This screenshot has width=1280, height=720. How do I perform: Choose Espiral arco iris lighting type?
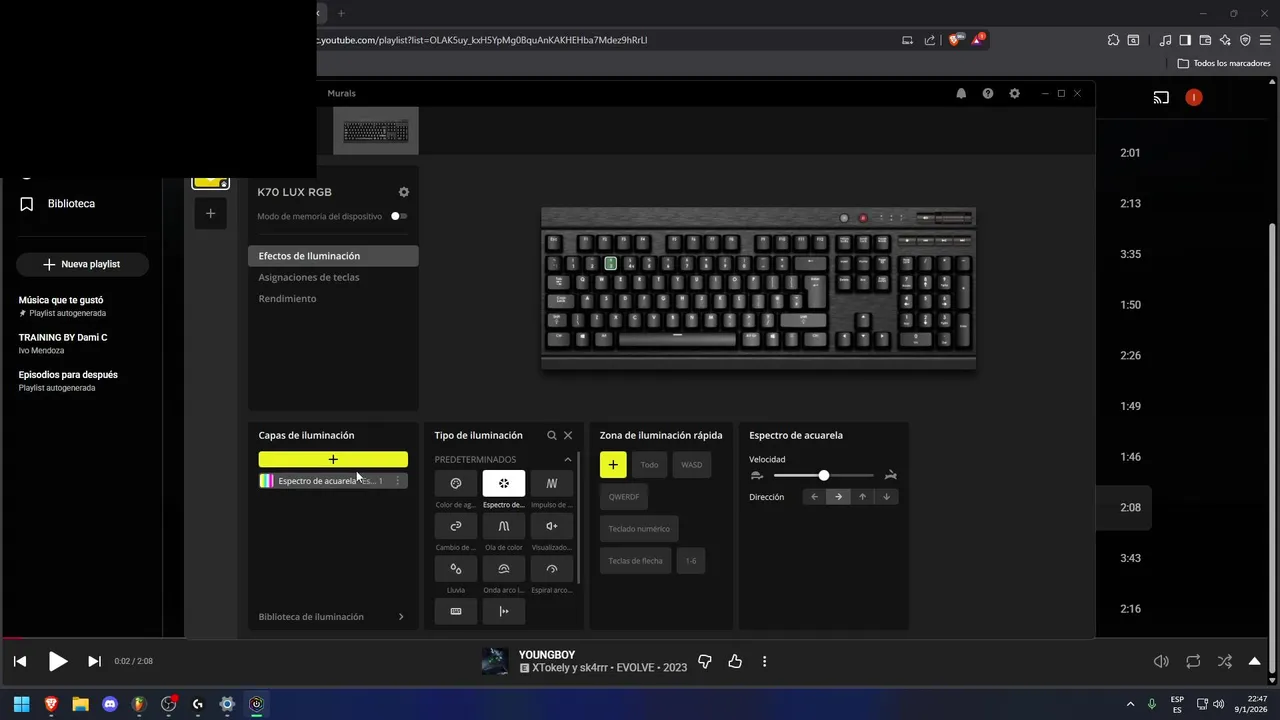pos(551,569)
